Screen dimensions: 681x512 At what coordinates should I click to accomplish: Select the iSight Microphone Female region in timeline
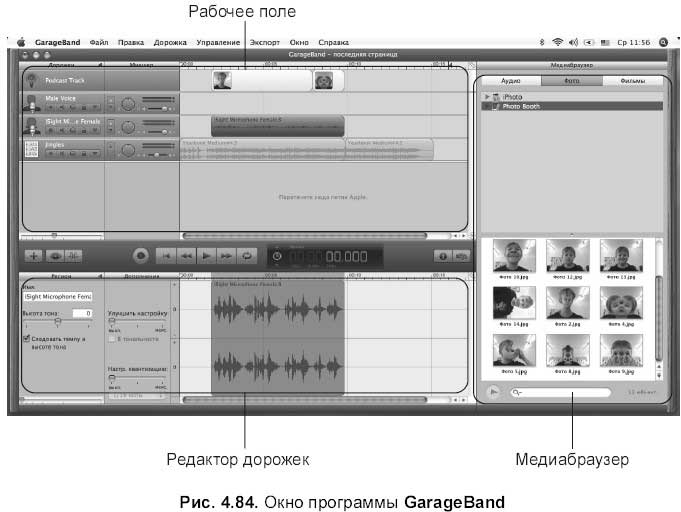278,126
